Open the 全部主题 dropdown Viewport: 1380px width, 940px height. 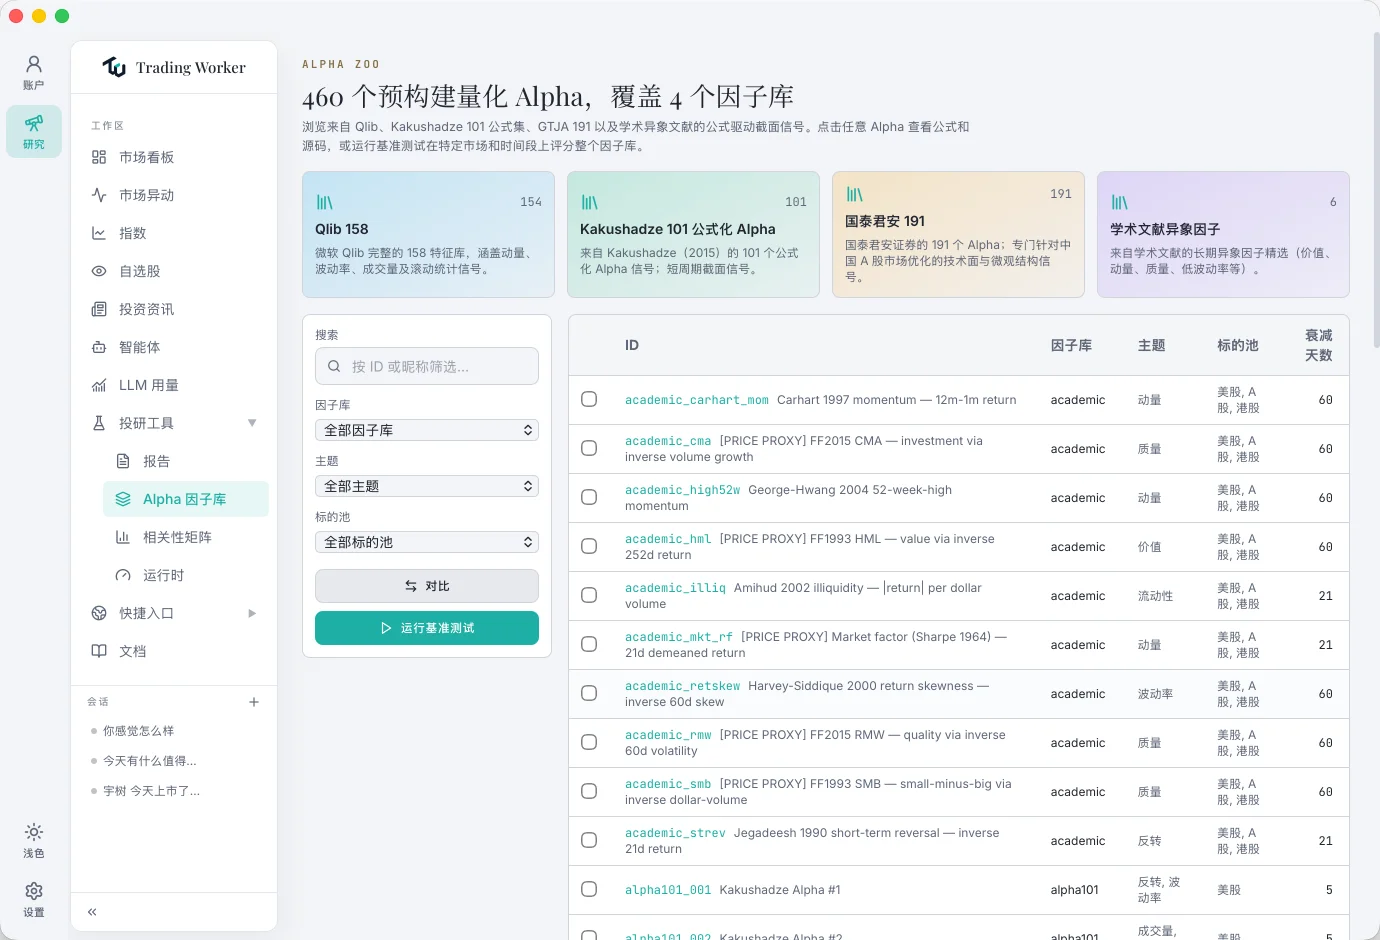pyautogui.click(x=427, y=486)
